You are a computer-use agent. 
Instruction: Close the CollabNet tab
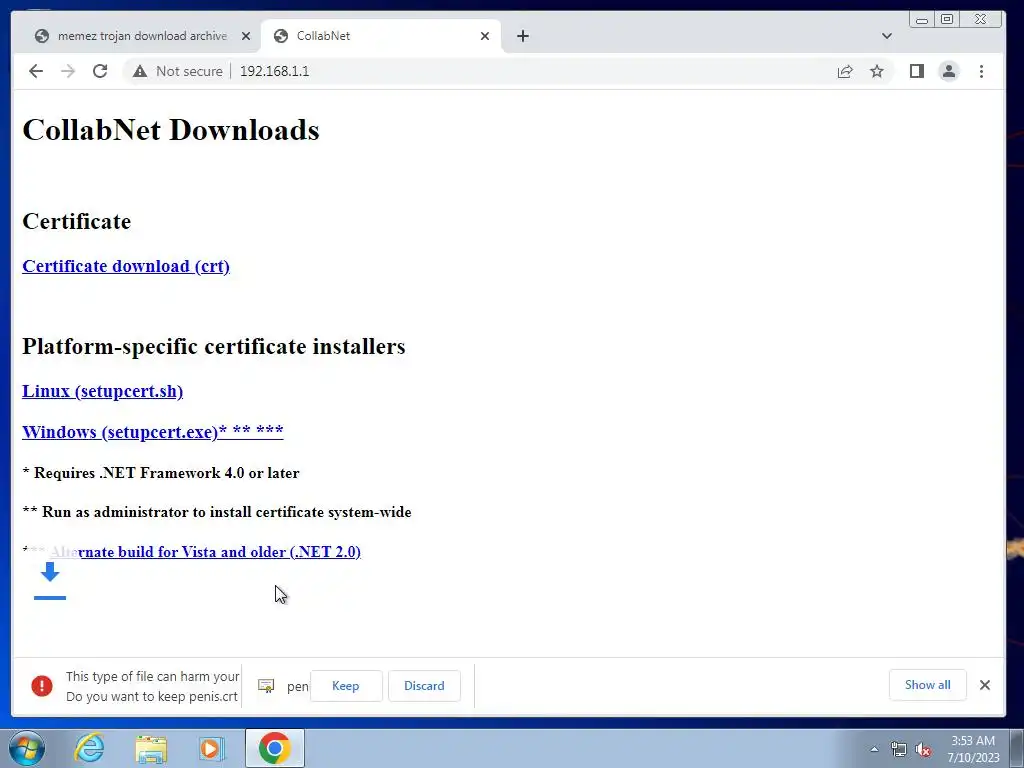pos(485,36)
